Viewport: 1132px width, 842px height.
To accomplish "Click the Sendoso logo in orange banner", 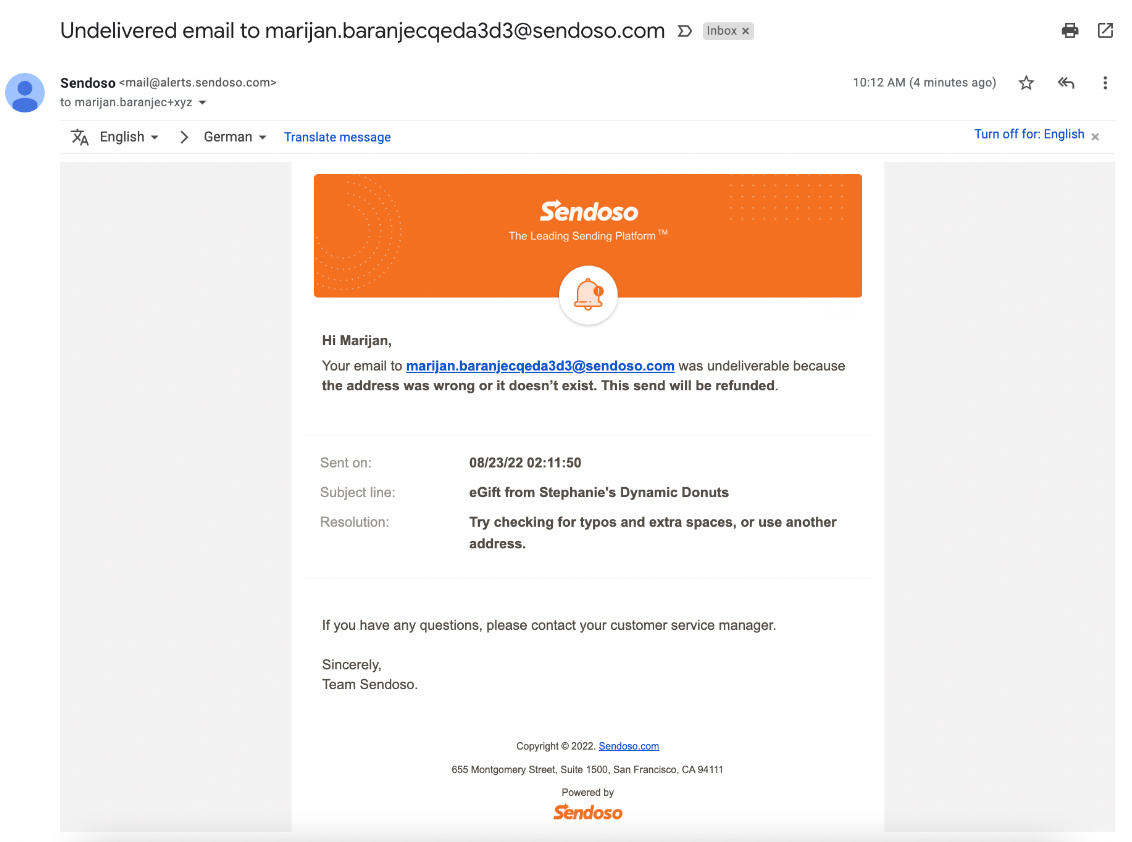I will click(x=589, y=211).
